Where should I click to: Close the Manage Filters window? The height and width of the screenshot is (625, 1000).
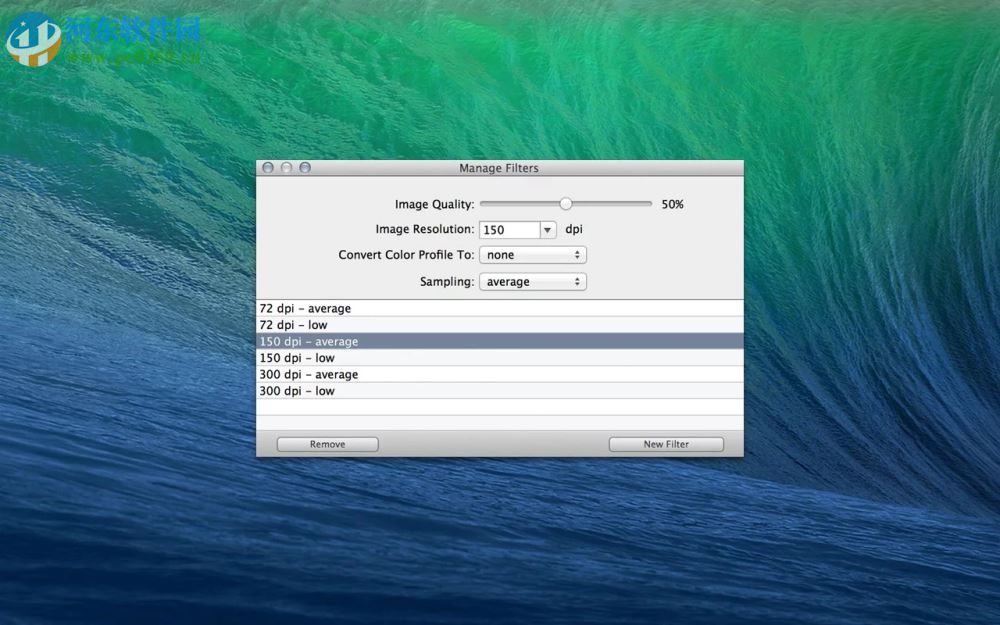pos(267,168)
